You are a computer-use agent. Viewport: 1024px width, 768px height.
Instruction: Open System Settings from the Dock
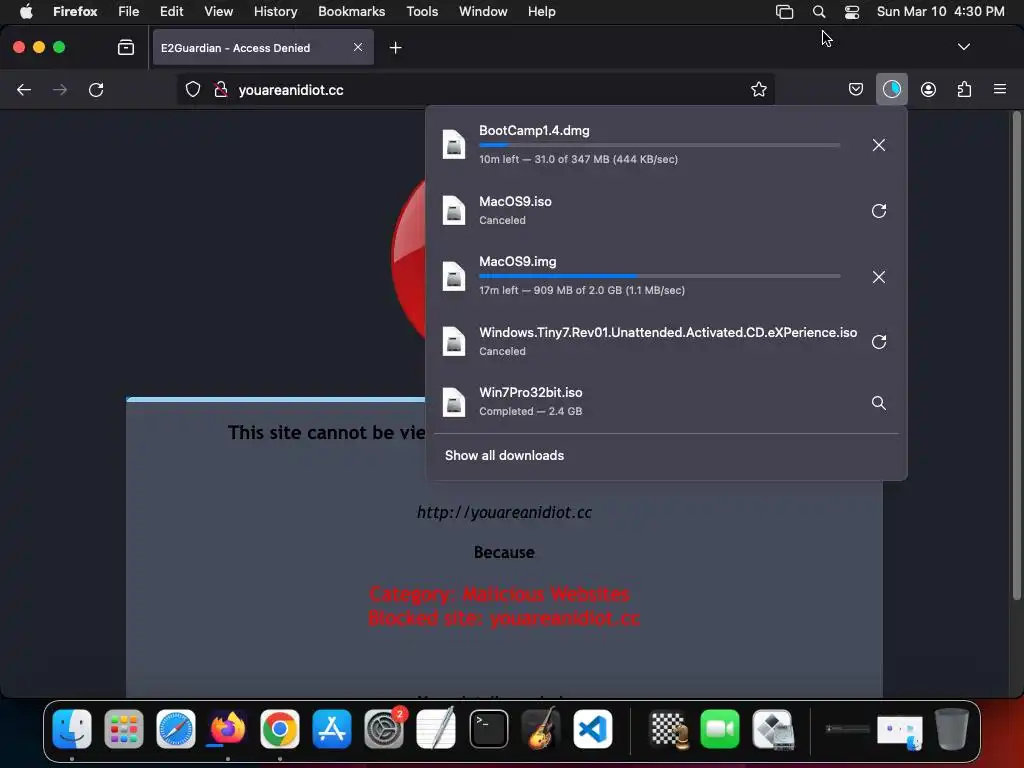point(384,729)
